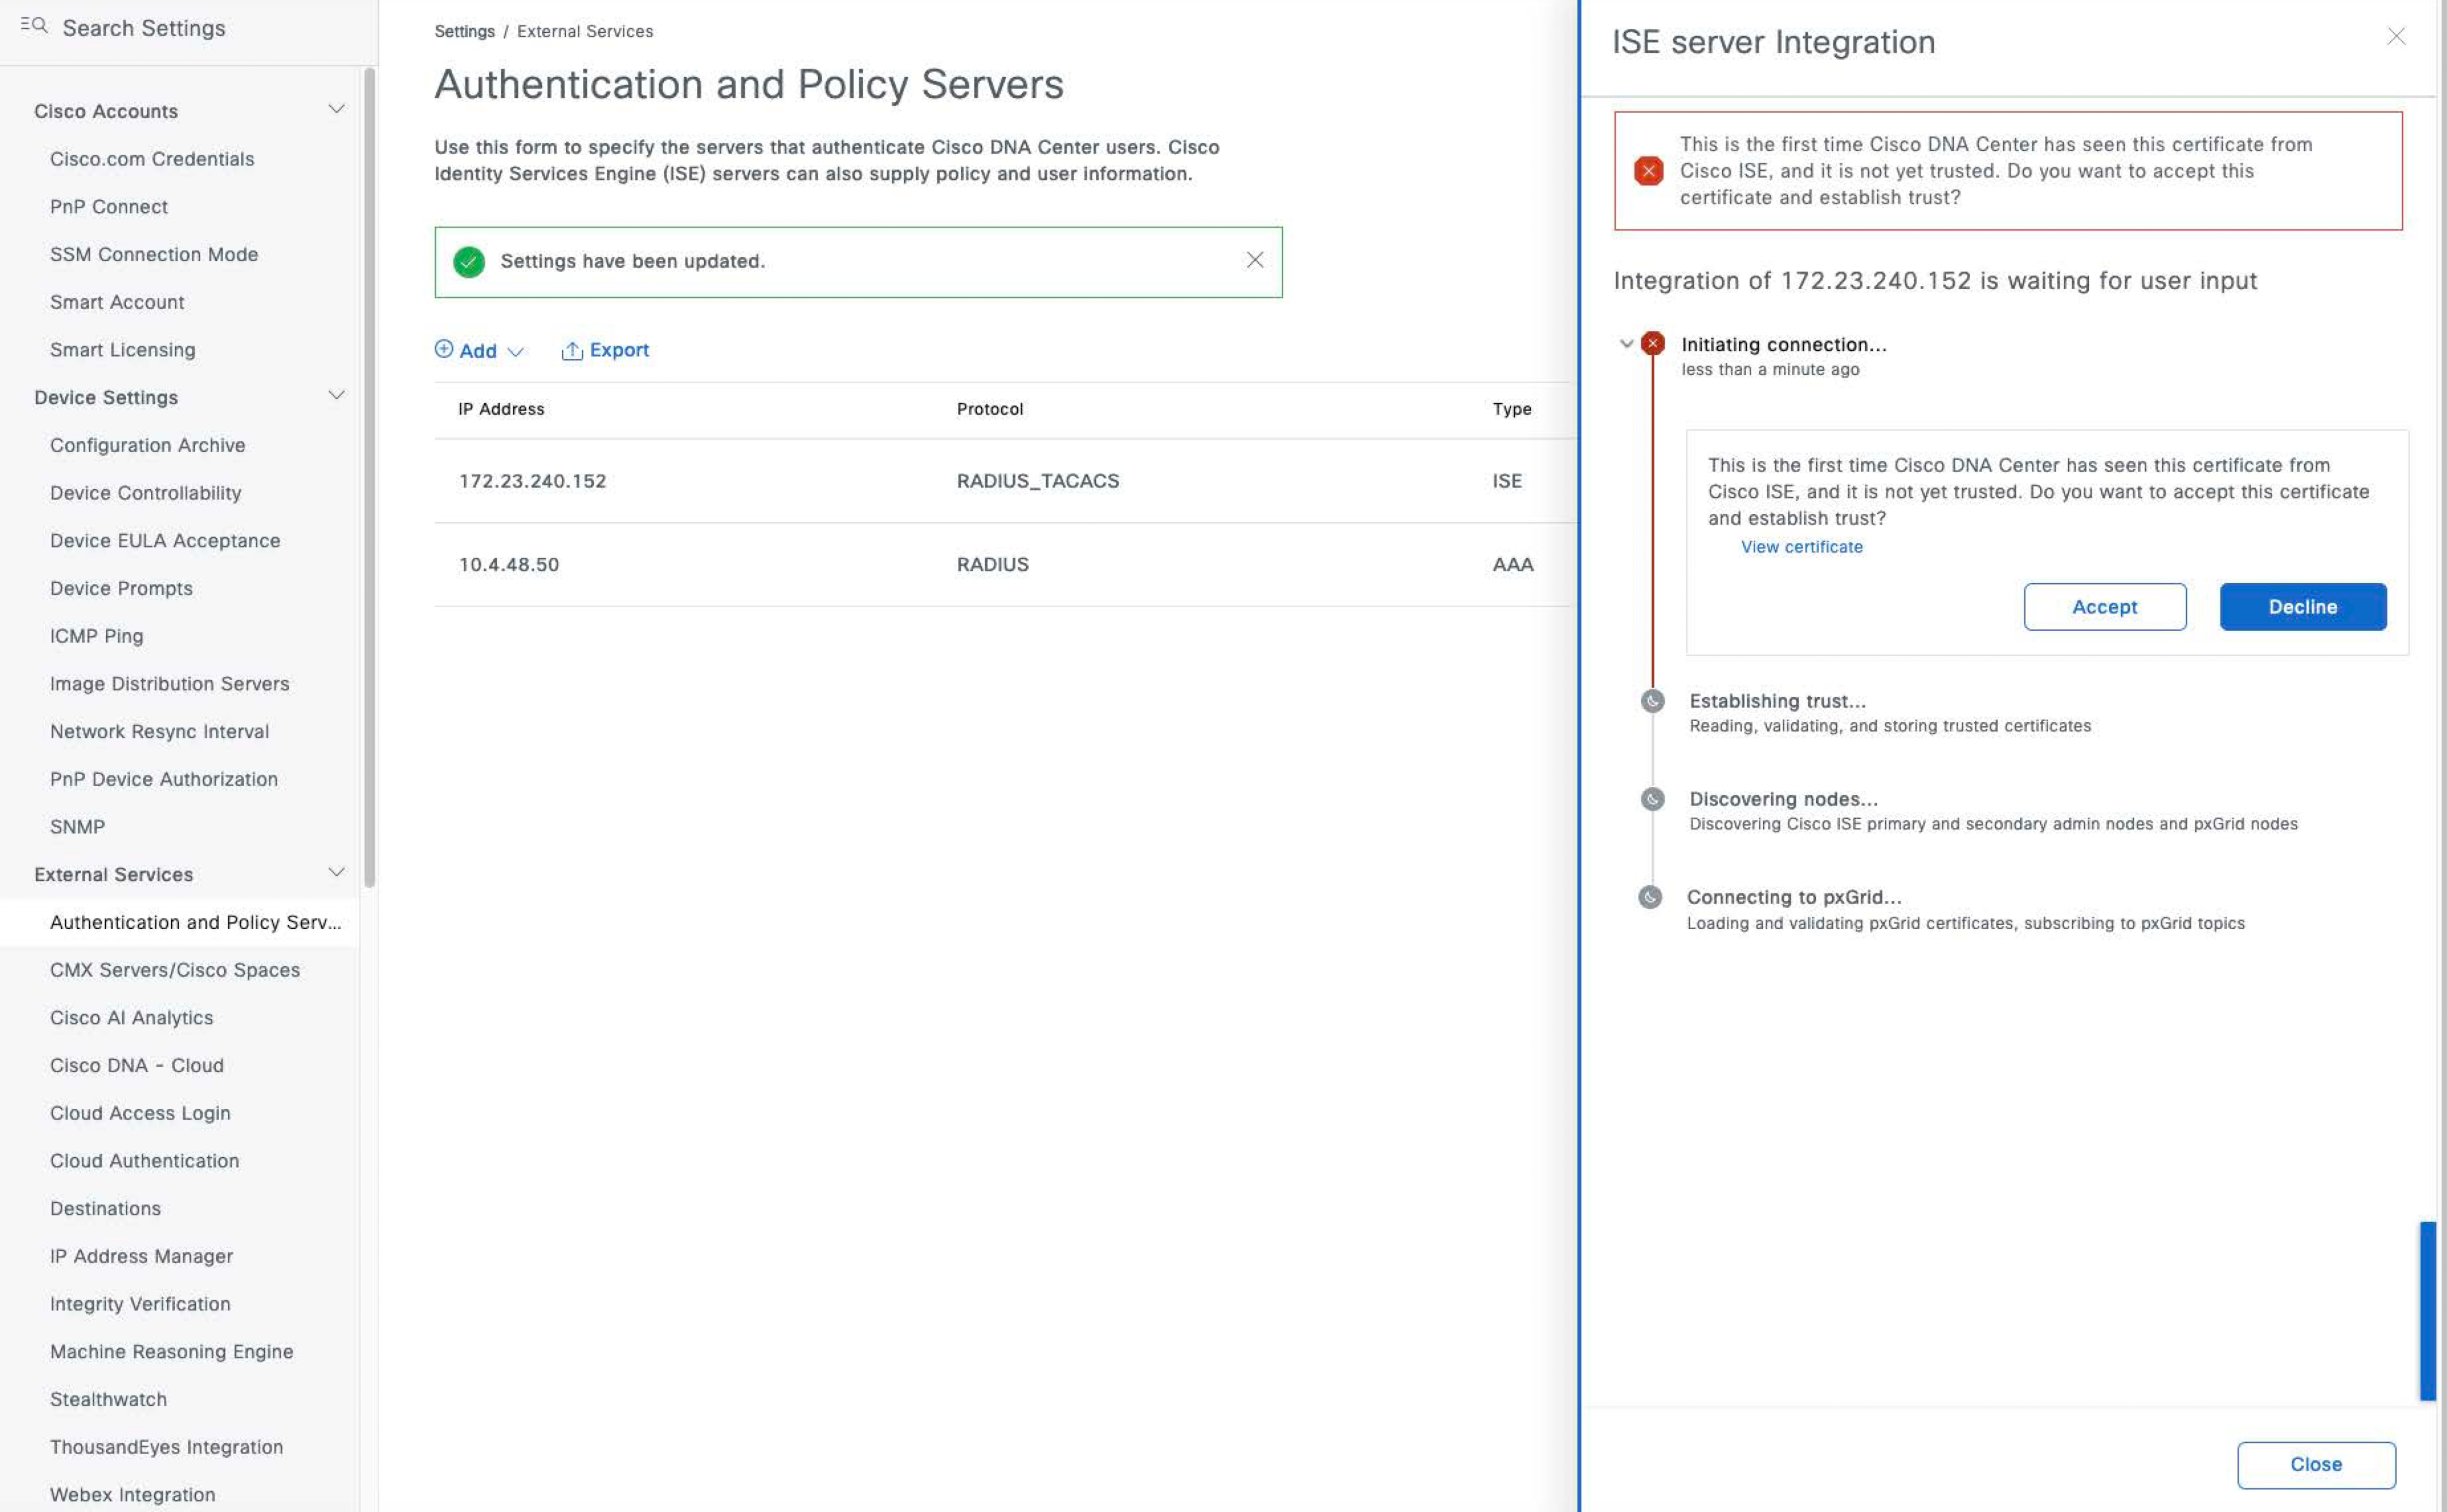Accept the Cisco ISE certificate

click(x=2104, y=607)
